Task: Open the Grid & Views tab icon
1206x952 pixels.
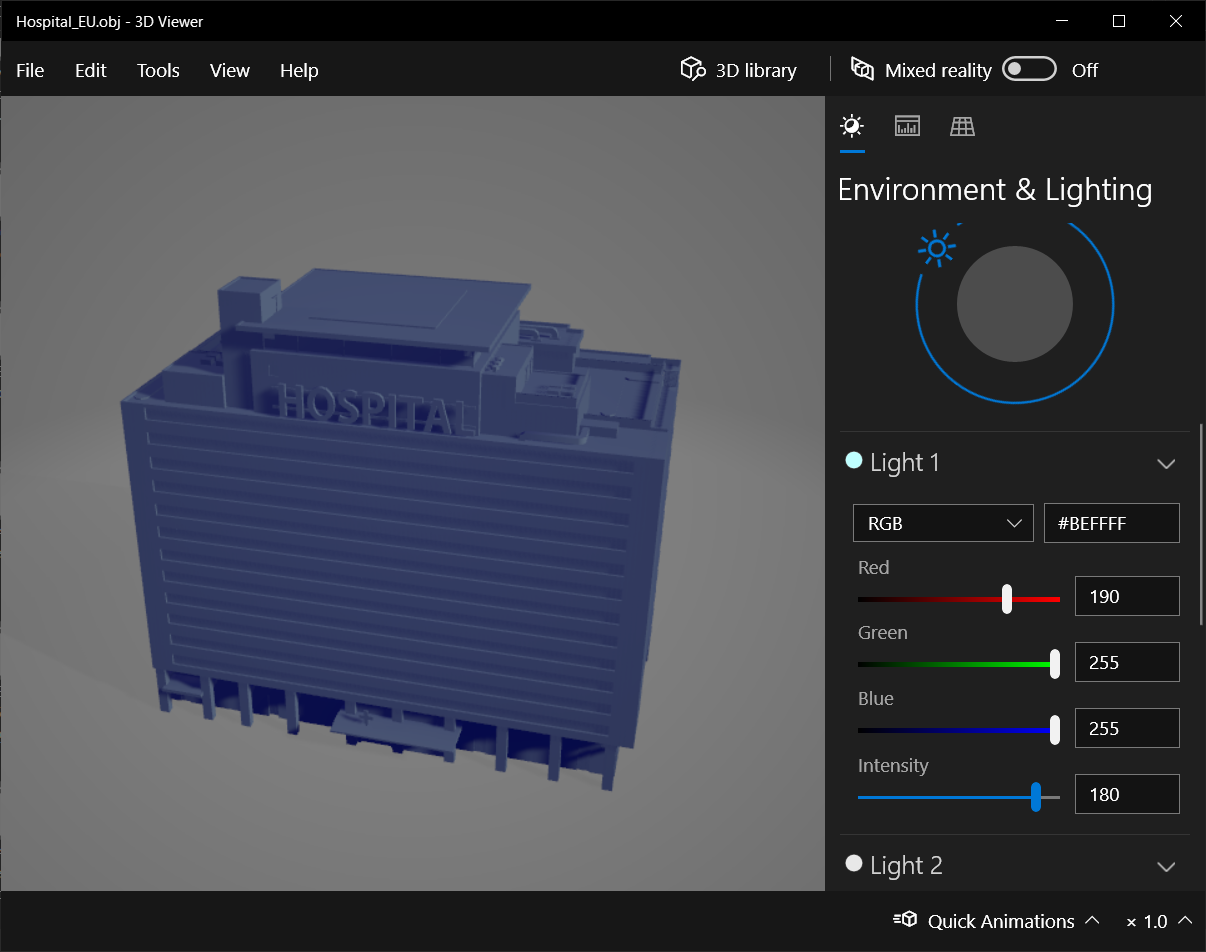Action: point(962,126)
